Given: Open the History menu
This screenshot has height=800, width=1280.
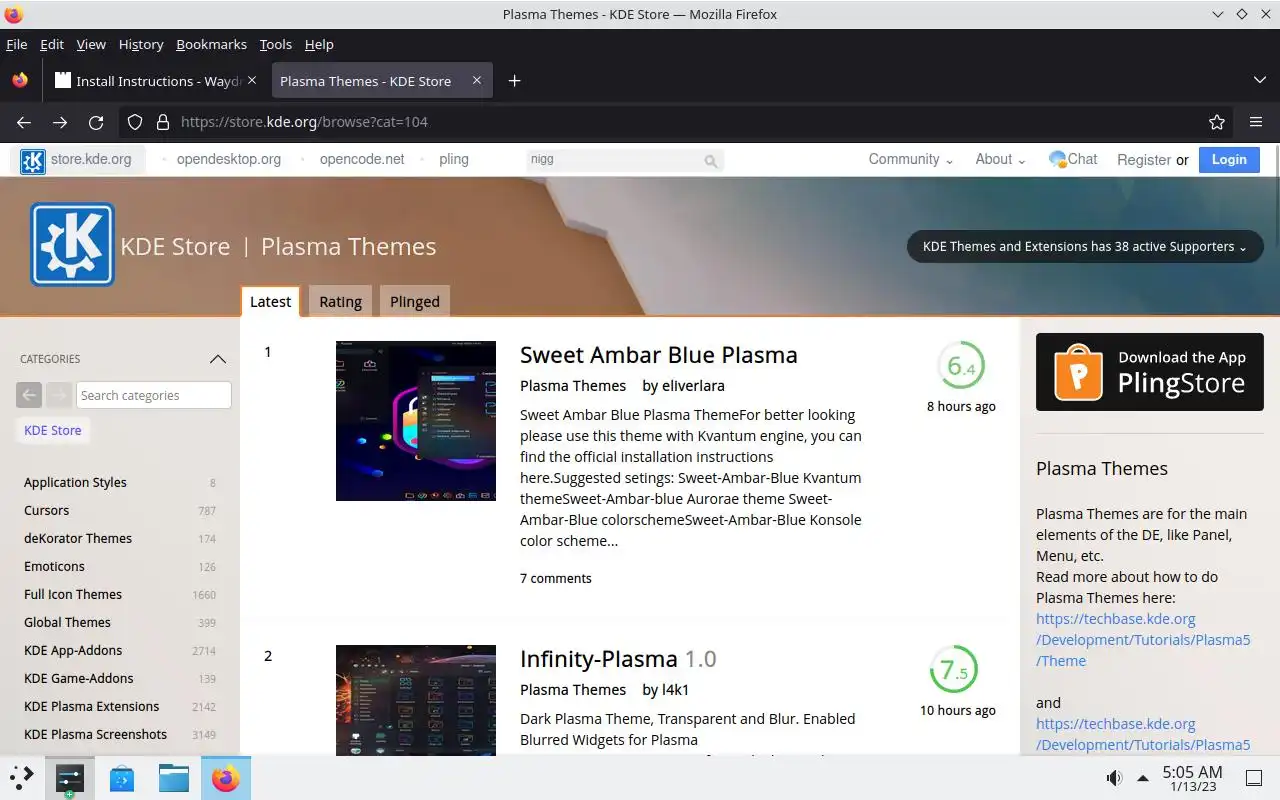Looking at the screenshot, I should (x=141, y=44).
